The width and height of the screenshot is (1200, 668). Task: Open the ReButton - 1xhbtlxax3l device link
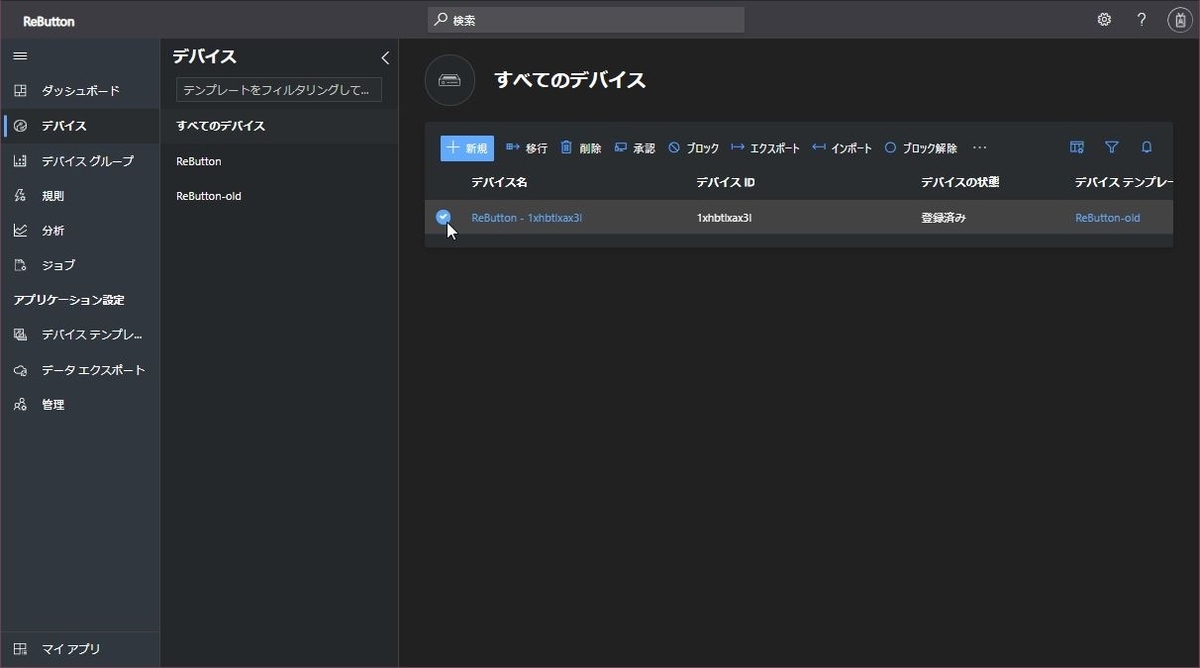point(527,218)
